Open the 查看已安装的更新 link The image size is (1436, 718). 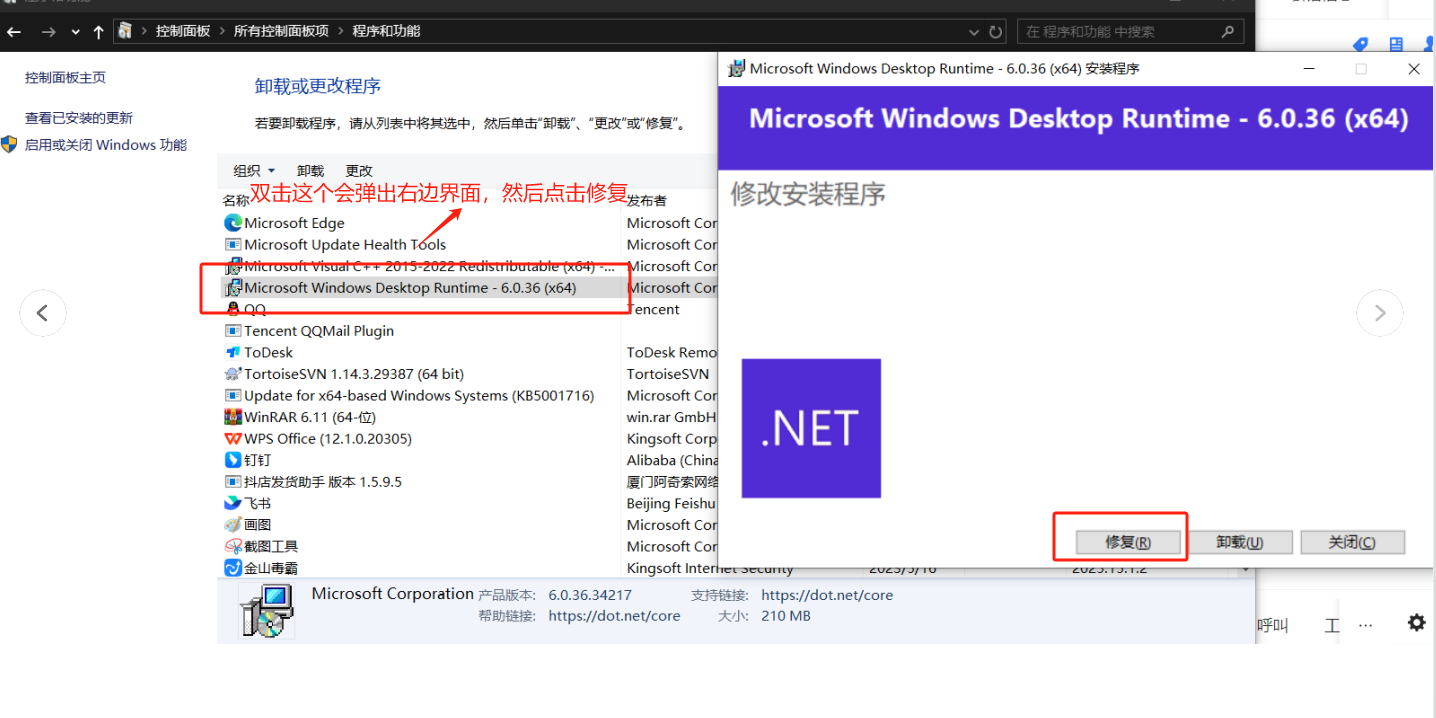(x=79, y=118)
